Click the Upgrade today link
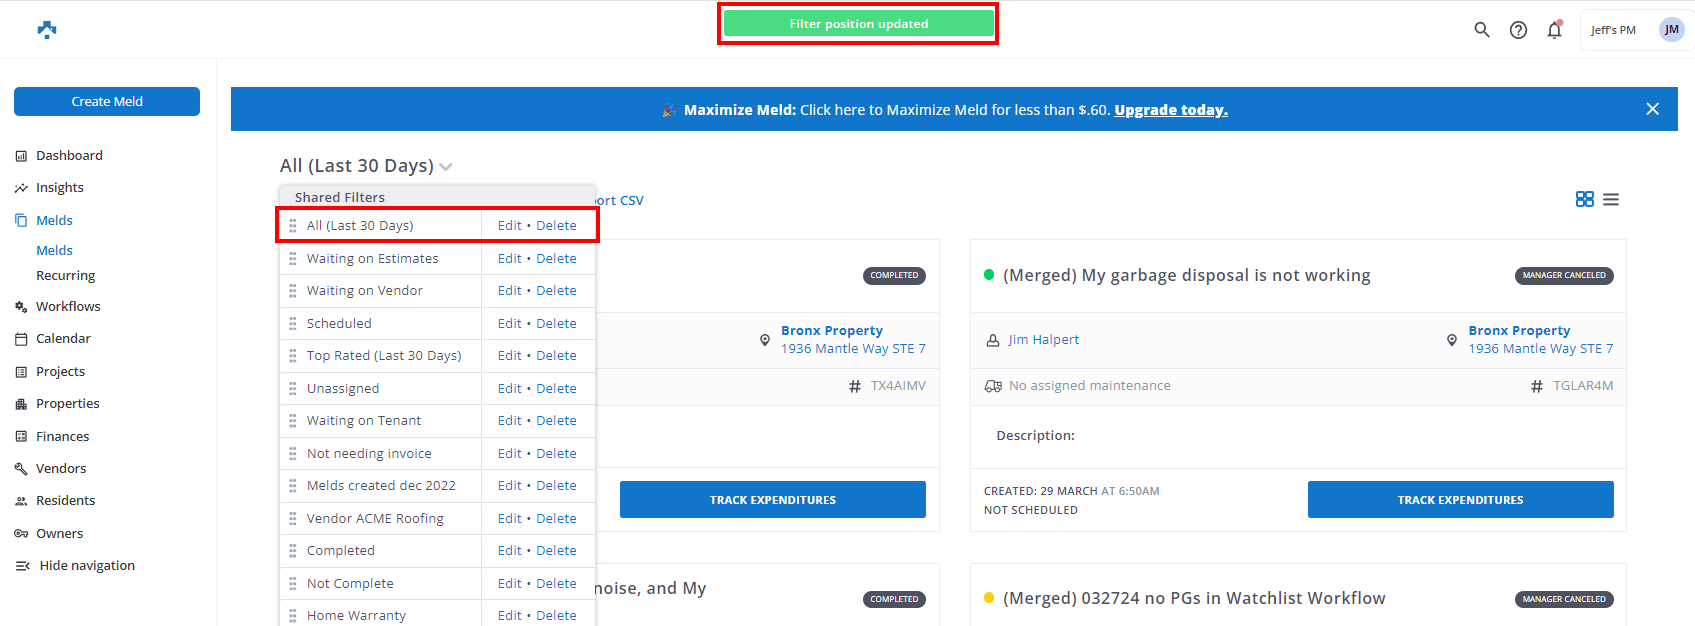Image resolution: width=1695 pixels, height=626 pixels. click(x=1171, y=110)
